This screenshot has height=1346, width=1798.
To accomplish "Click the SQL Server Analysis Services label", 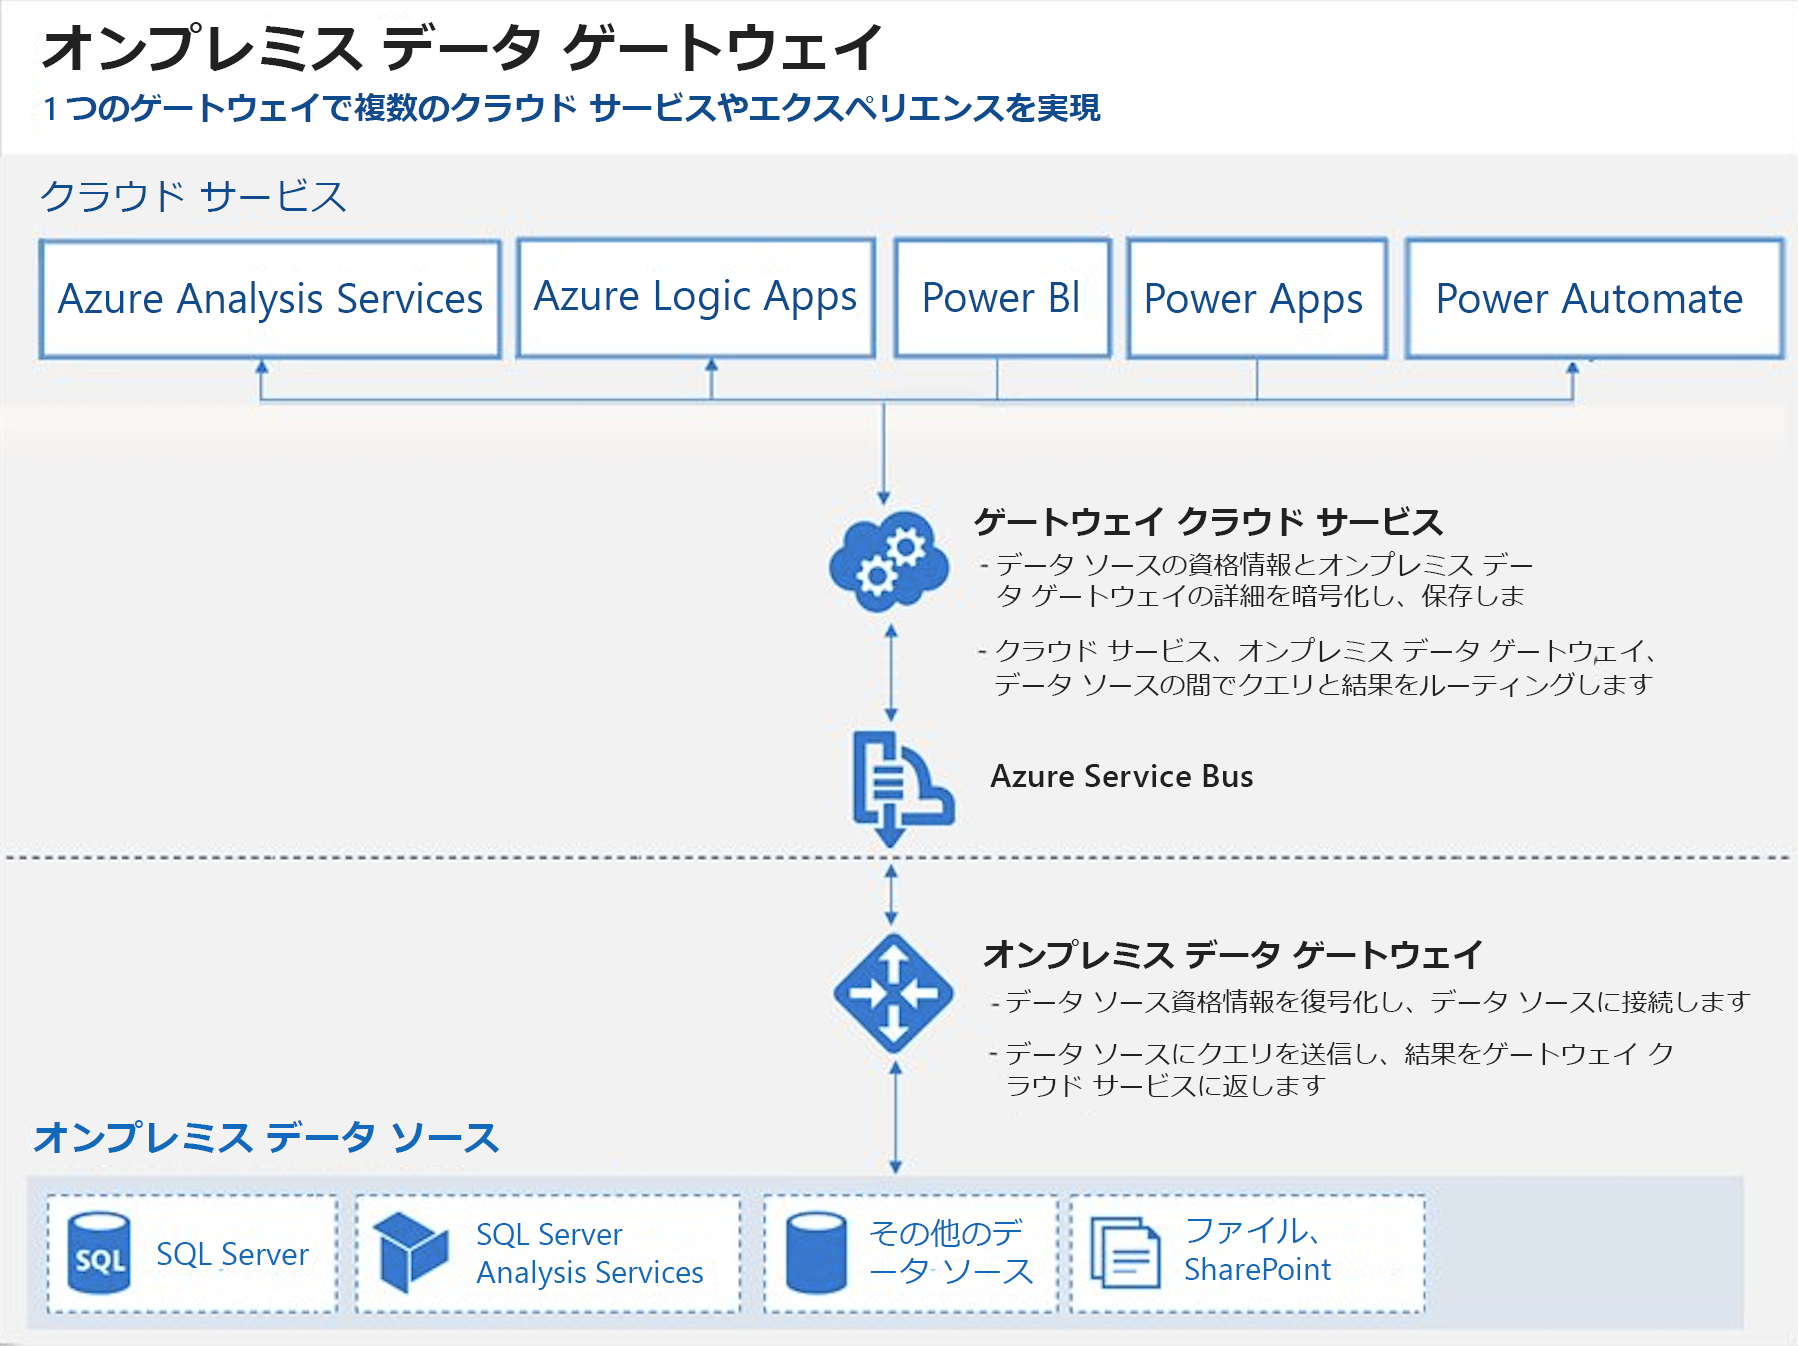I will [x=590, y=1253].
